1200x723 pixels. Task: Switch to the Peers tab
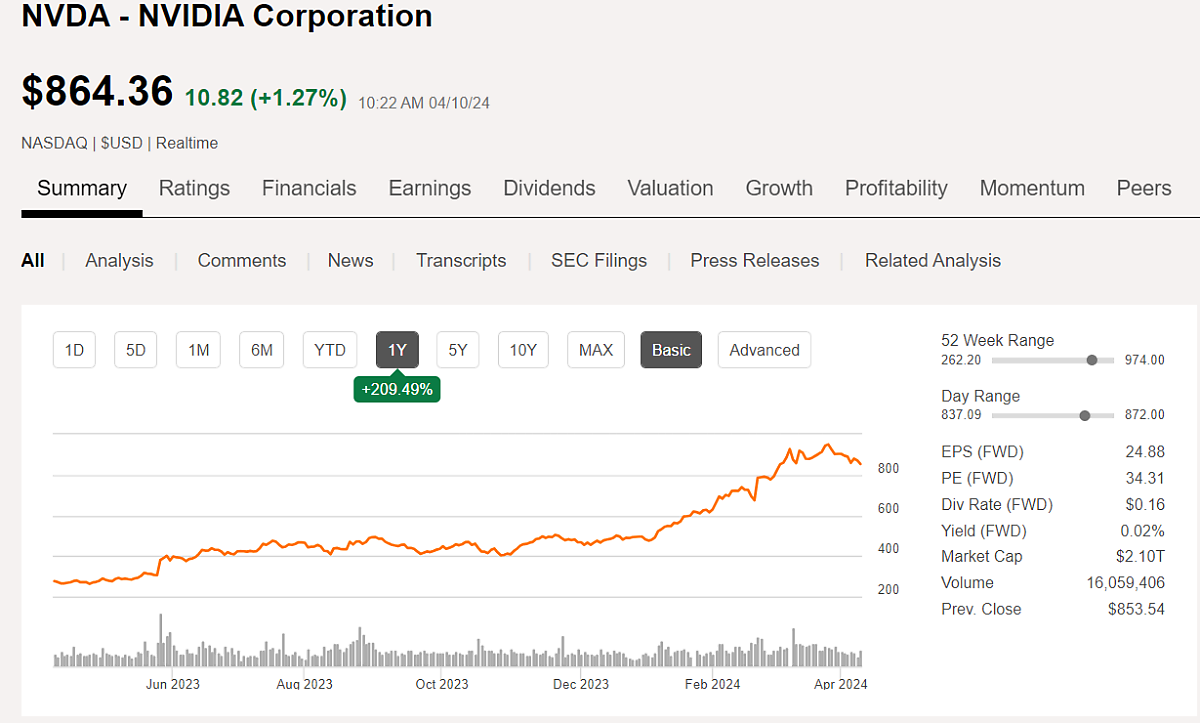click(1144, 188)
